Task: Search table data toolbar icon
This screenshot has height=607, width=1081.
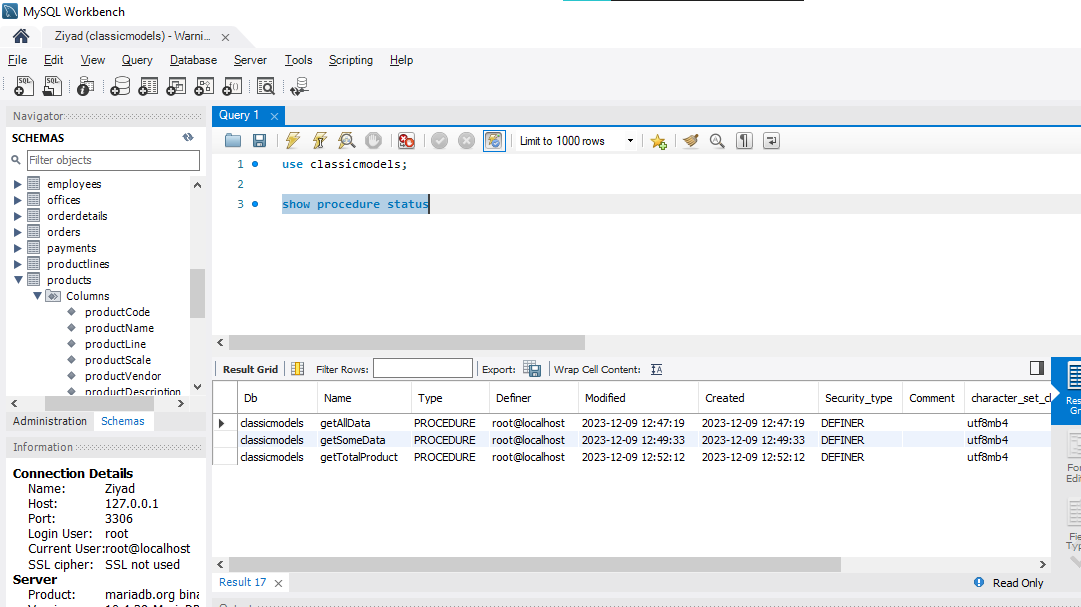Action: pyautogui.click(x=265, y=86)
